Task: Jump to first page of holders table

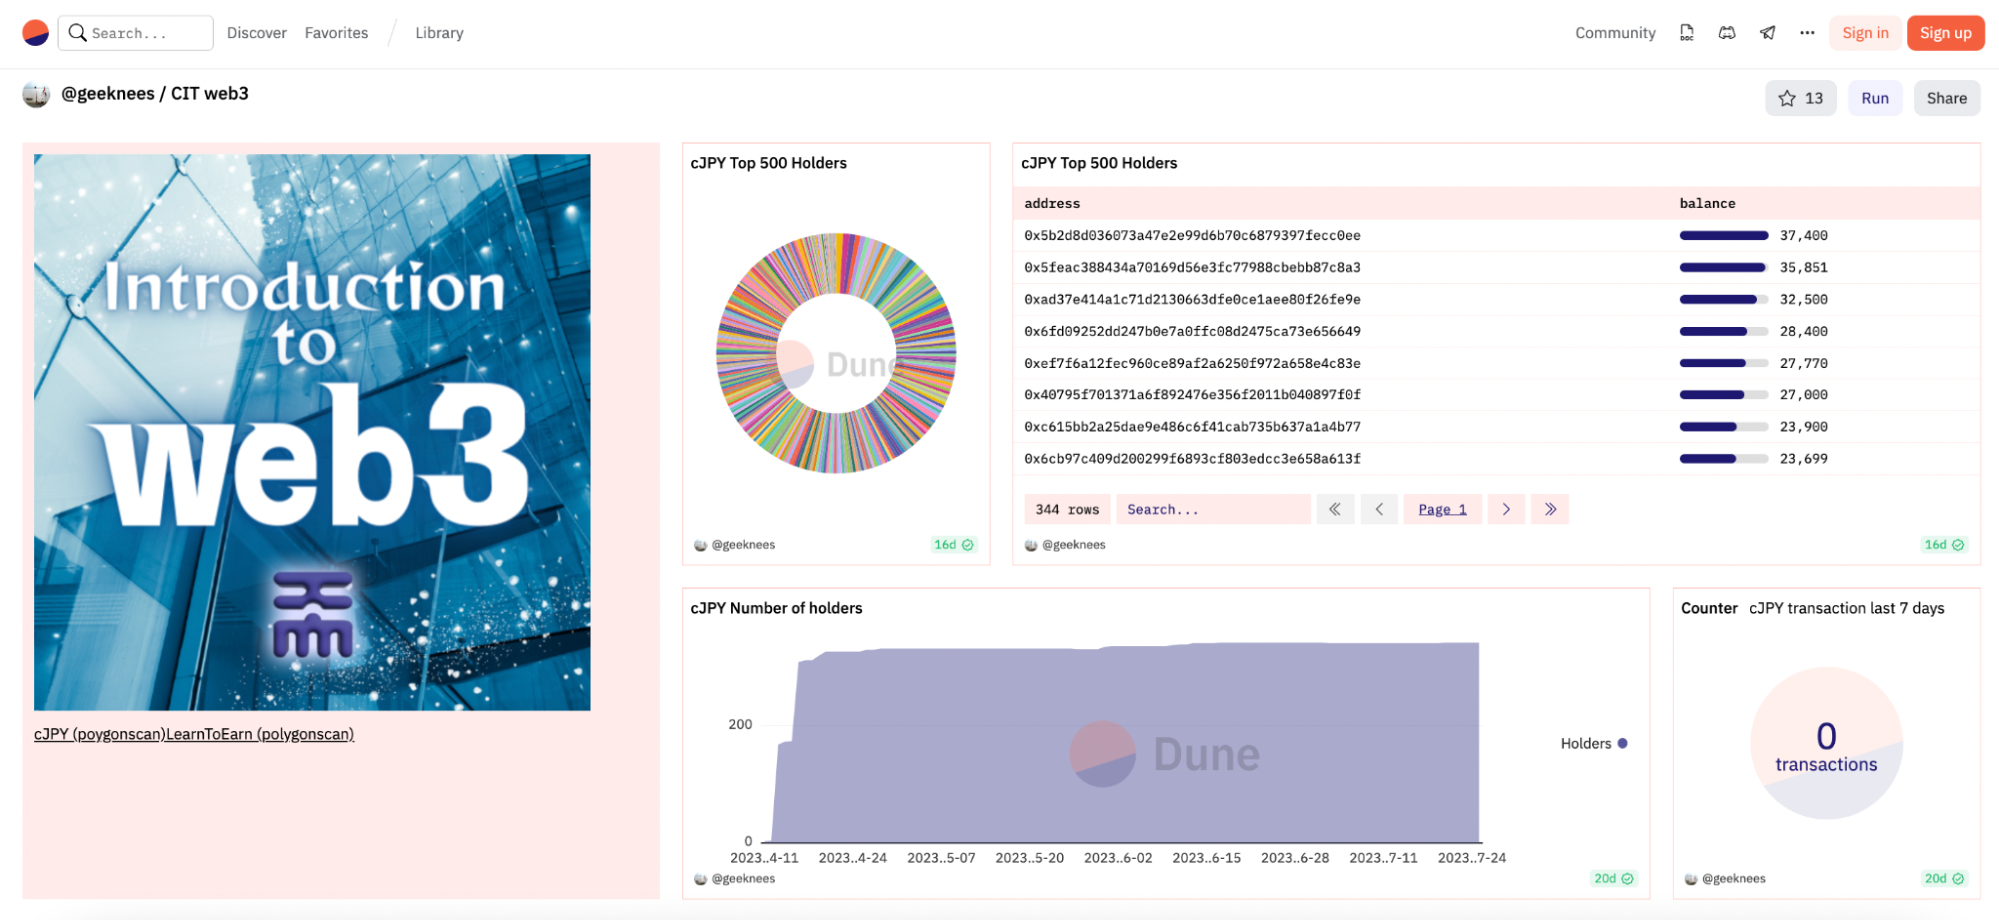Action: click(x=1335, y=509)
